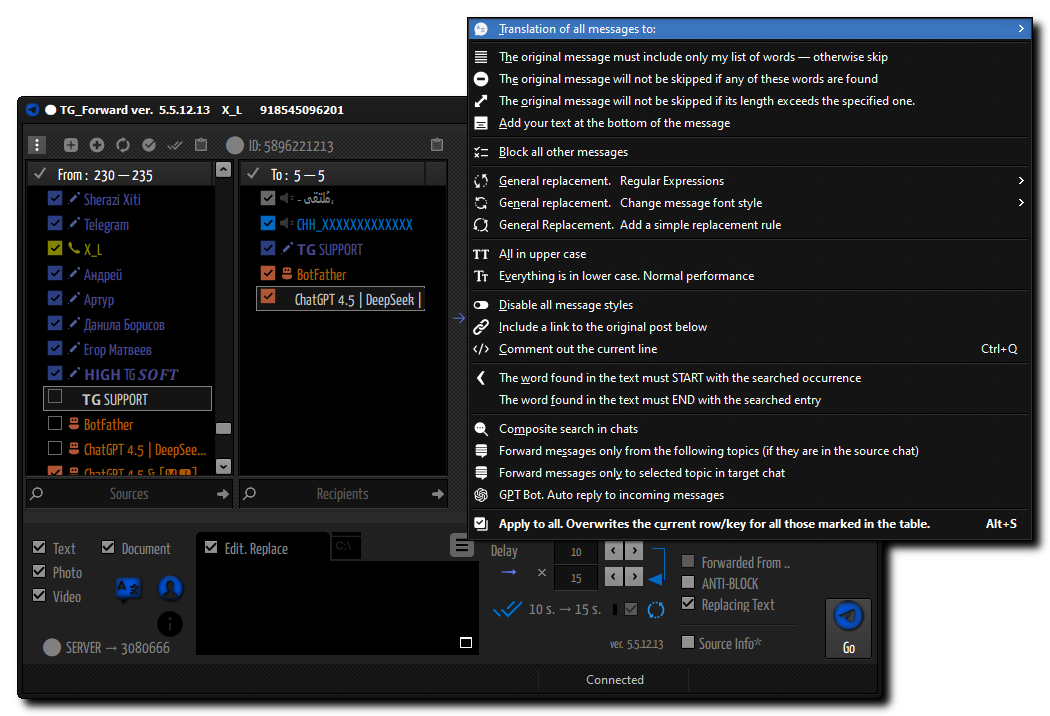This screenshot has width=1050, height=716.
Task: Toggle the Photo checkbox
Action: [x=39, y=571]
